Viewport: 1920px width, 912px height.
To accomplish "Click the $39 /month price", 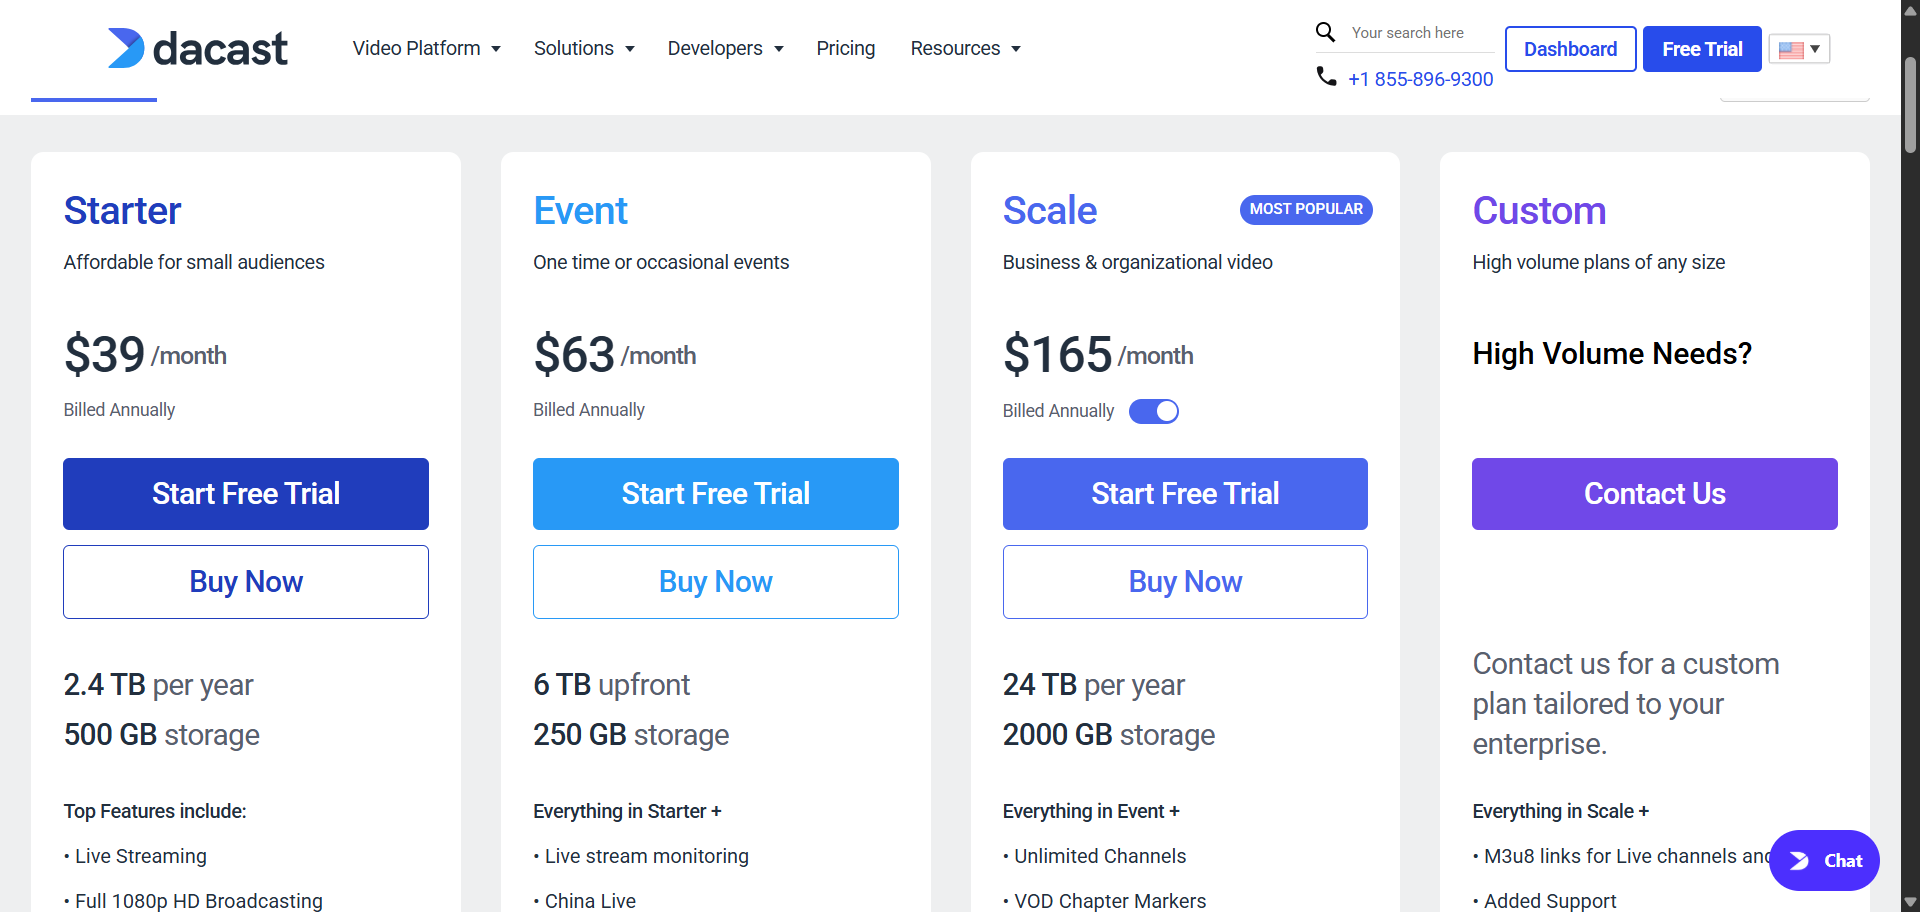I will click(x=145, y=355).
